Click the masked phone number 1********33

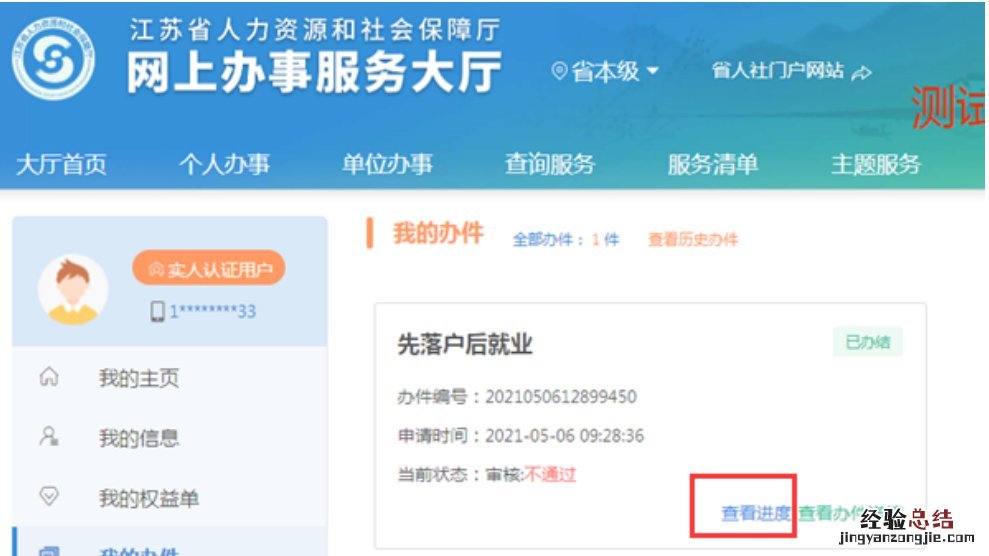[213, 311]
